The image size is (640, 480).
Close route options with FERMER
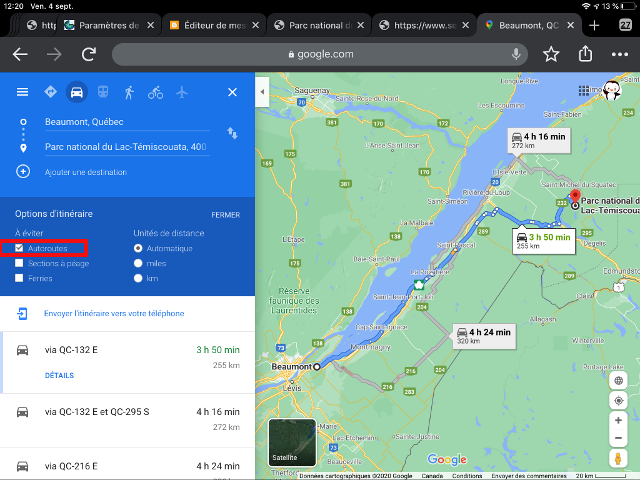pos(225,215)
